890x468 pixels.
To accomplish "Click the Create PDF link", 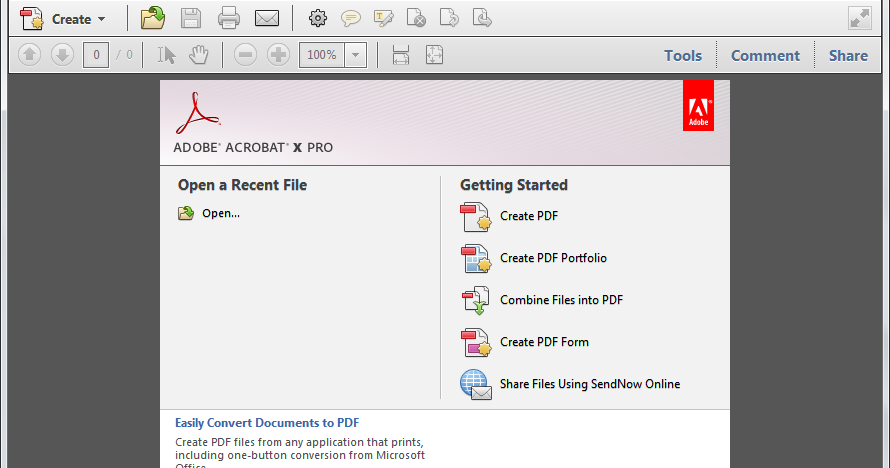I will 529,216.
